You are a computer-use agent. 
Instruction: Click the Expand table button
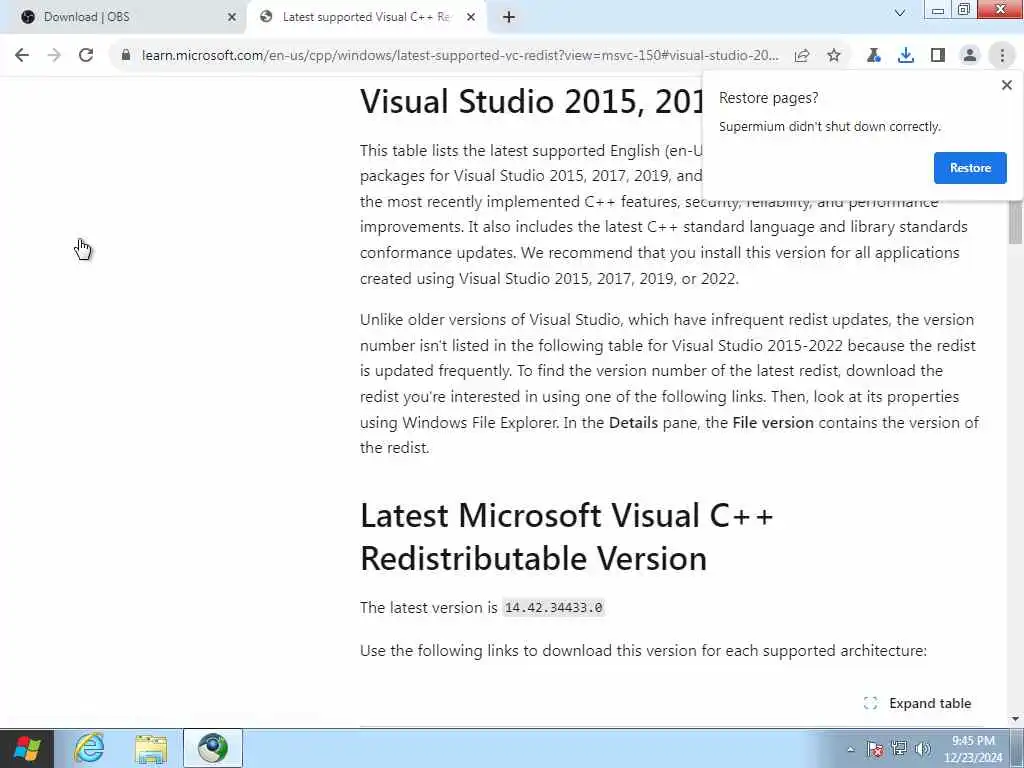917,703
